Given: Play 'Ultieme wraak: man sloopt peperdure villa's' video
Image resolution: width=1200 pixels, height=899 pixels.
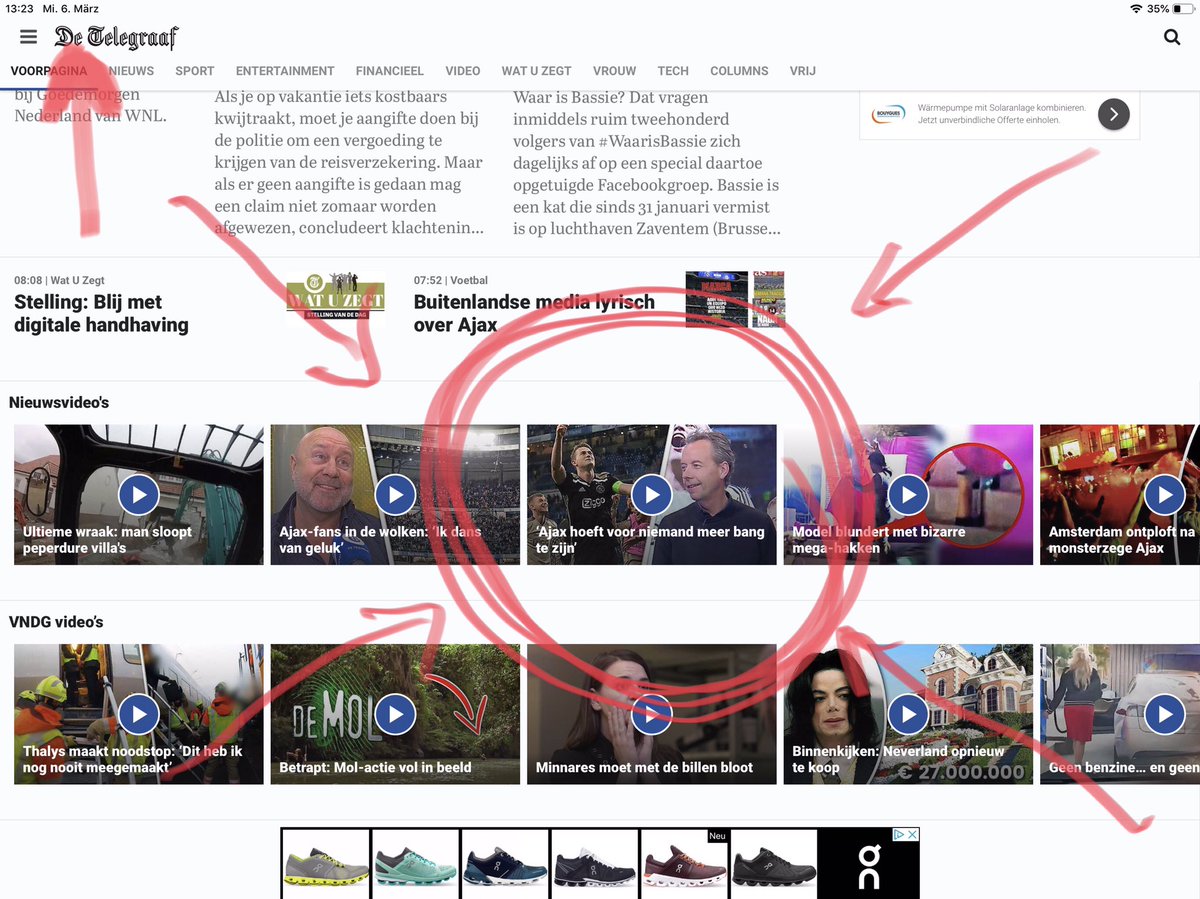Looking at the screenshot, I should (x=139, y=494).
